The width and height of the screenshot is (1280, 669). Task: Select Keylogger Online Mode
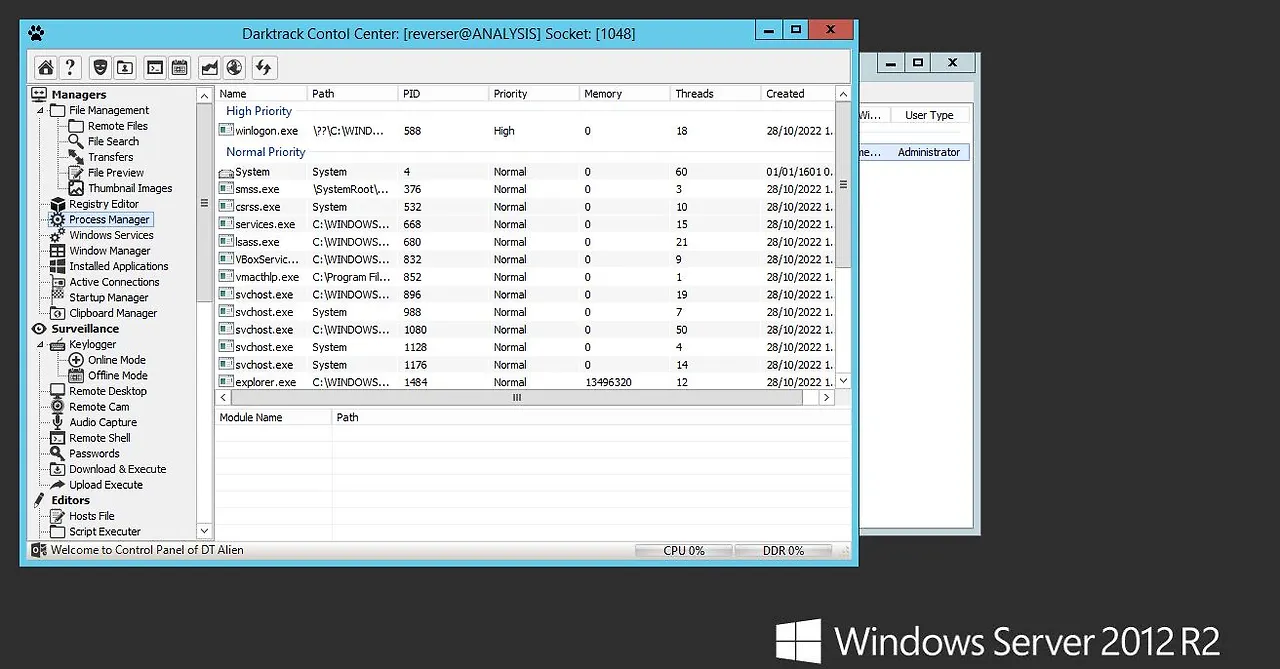(x=117, y=360)
